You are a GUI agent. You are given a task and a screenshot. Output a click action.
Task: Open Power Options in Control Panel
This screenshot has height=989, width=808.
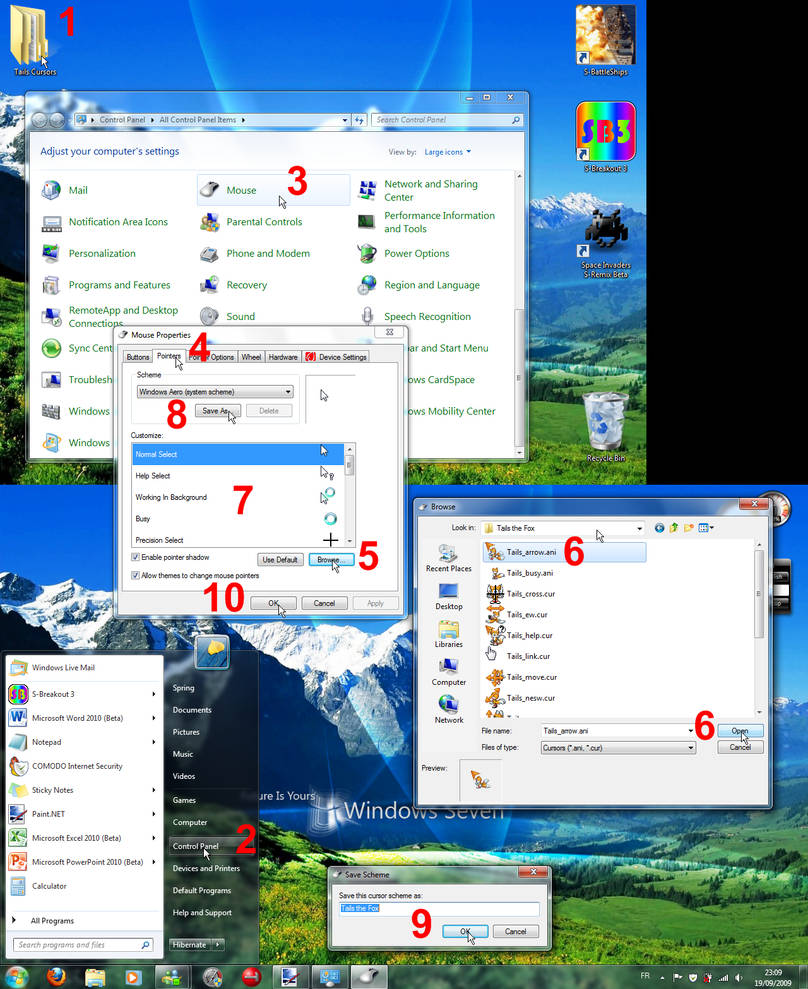pos(404,253)
